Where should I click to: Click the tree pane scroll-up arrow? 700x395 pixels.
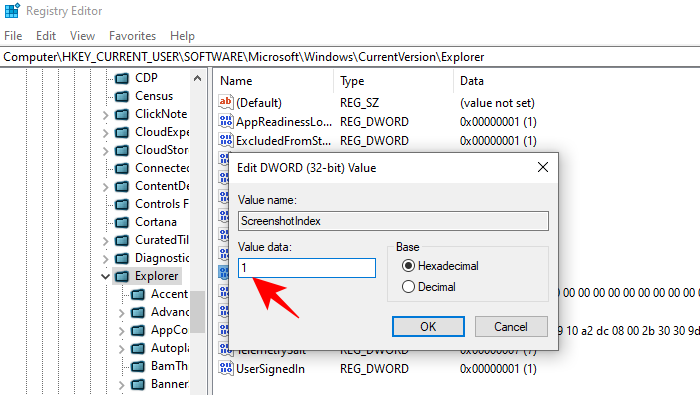tap(197, 79)
